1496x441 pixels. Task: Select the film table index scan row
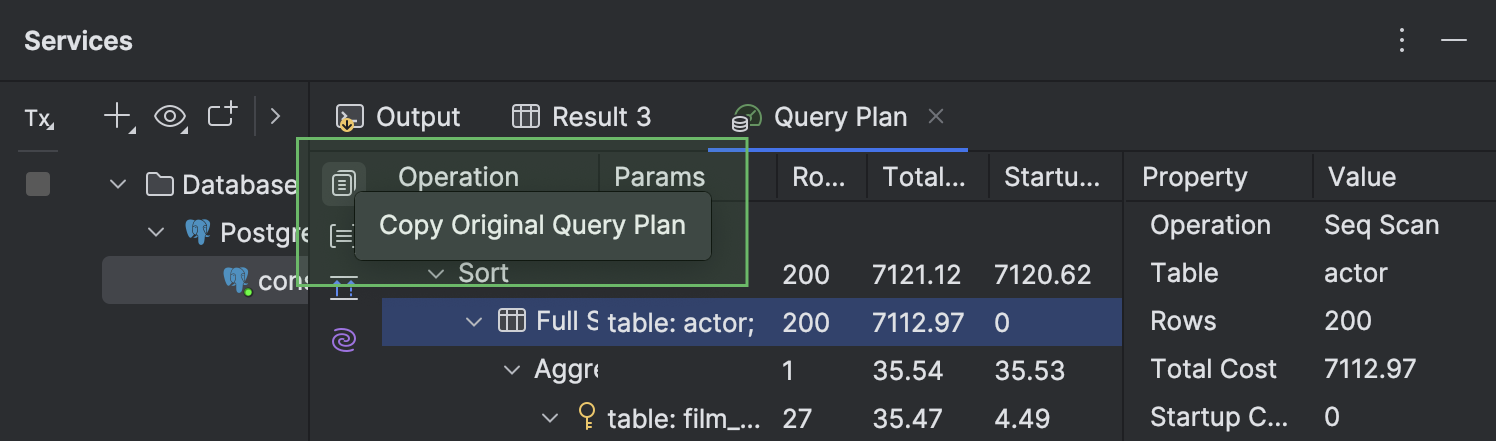point(680,418)
